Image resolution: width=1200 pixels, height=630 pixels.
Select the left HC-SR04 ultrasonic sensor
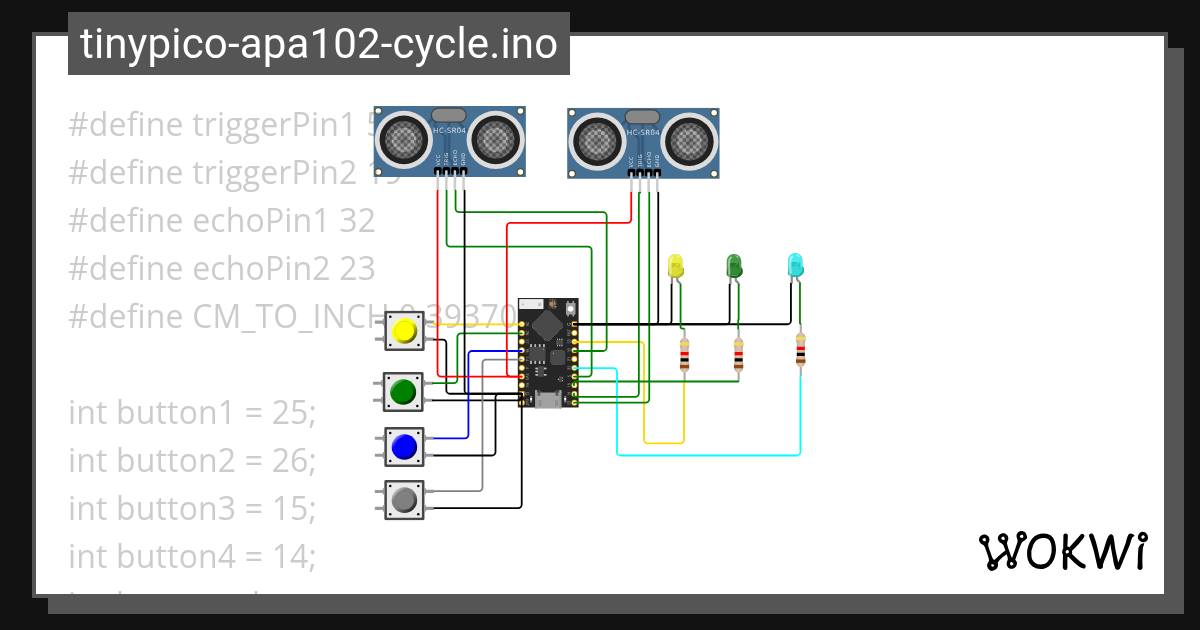450,140
